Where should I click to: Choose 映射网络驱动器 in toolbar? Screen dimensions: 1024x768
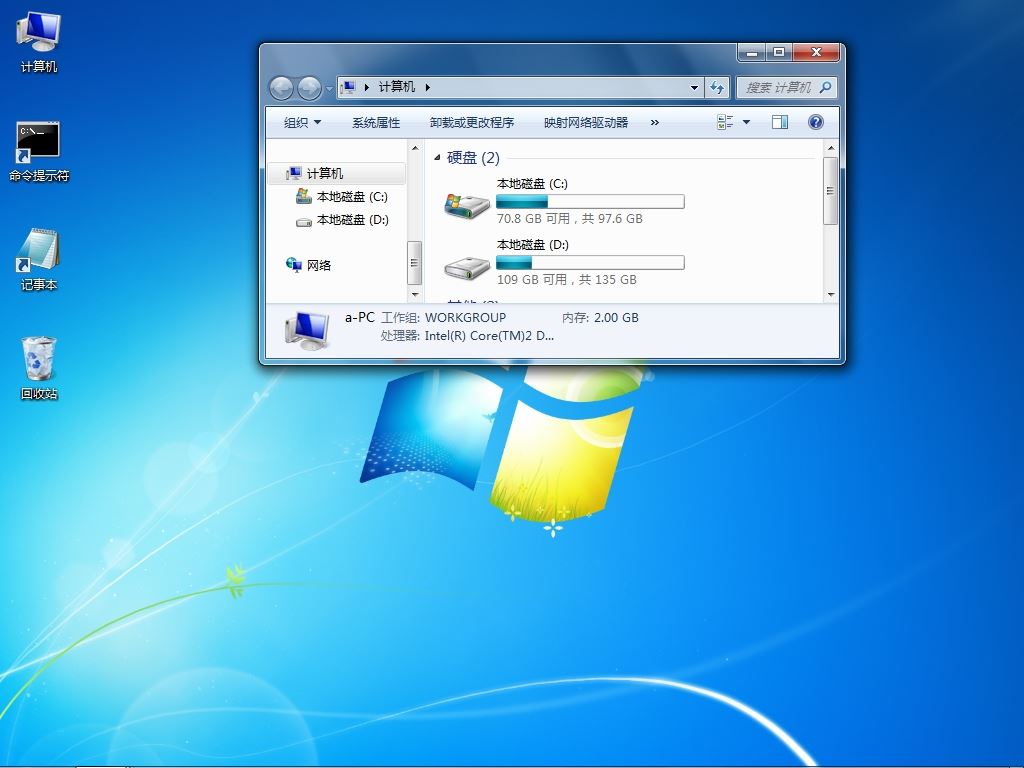point(586,122)
